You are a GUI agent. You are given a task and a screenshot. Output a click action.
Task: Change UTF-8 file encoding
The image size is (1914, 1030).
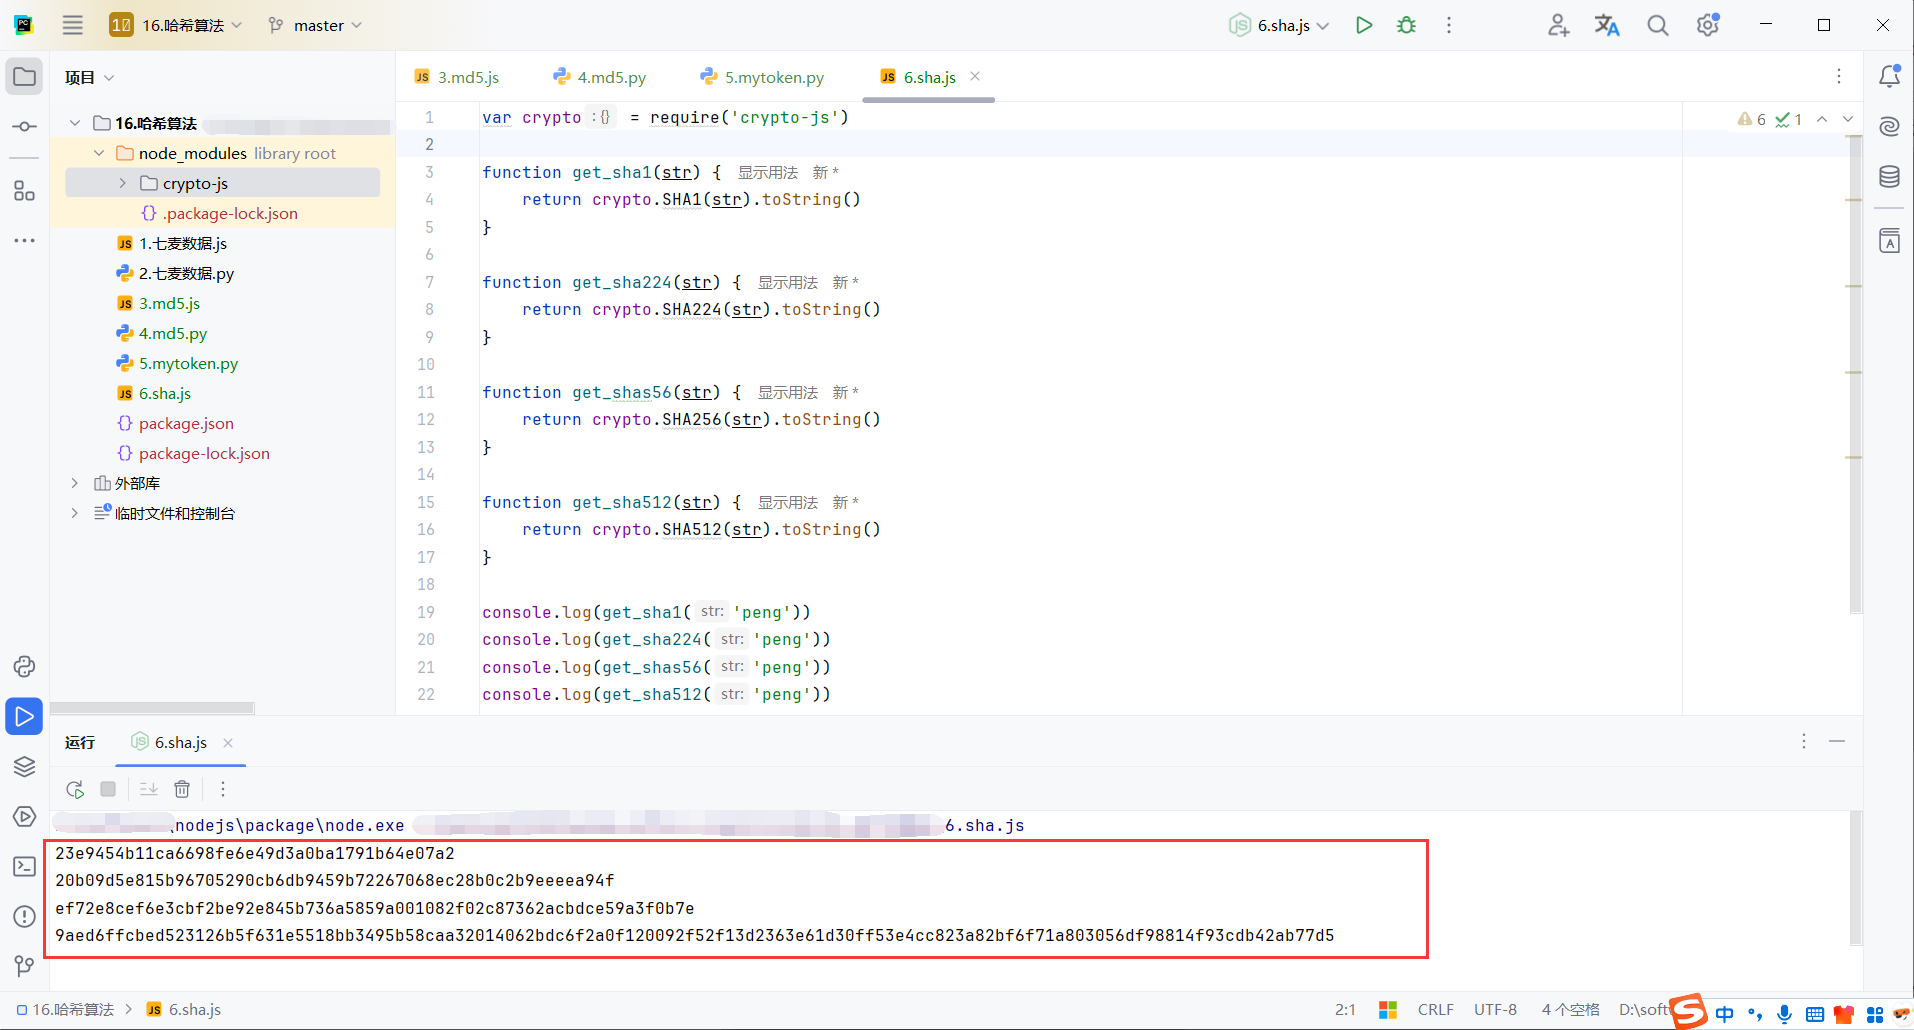1495,1010
